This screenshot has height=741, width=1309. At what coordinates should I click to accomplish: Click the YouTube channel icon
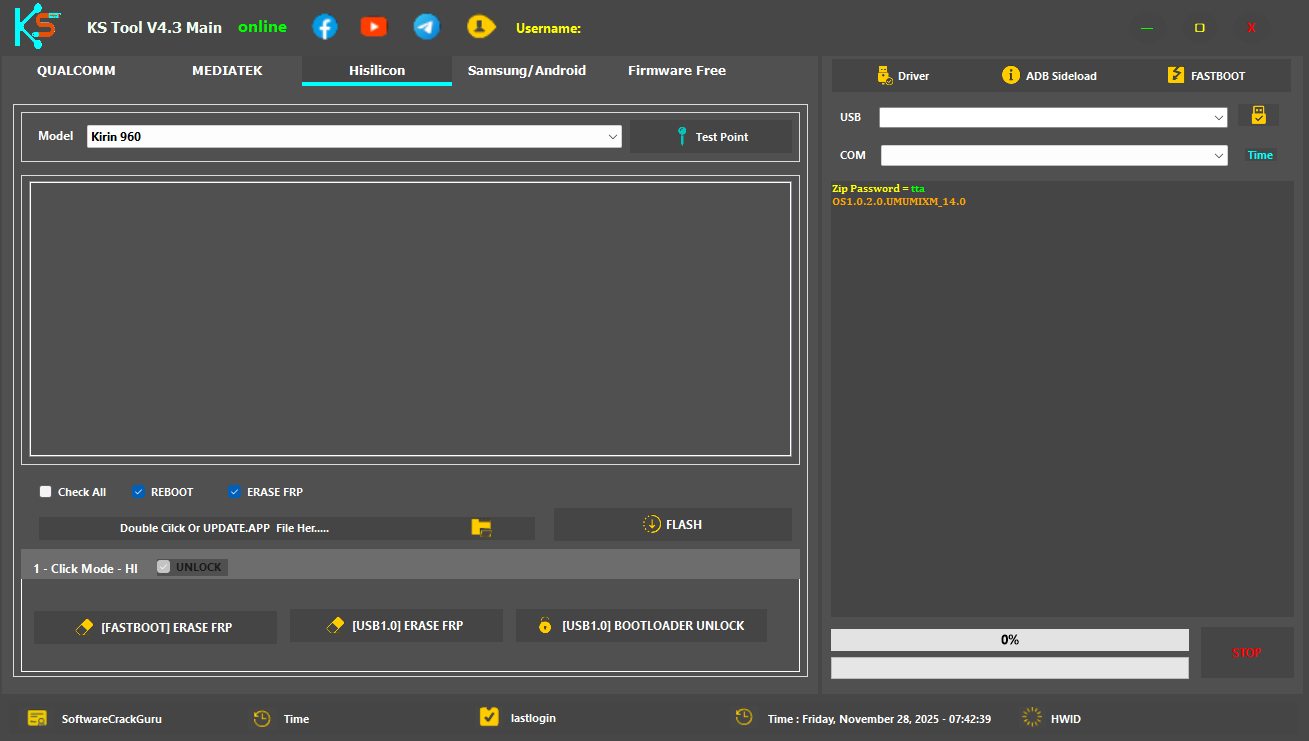[373, 26]
